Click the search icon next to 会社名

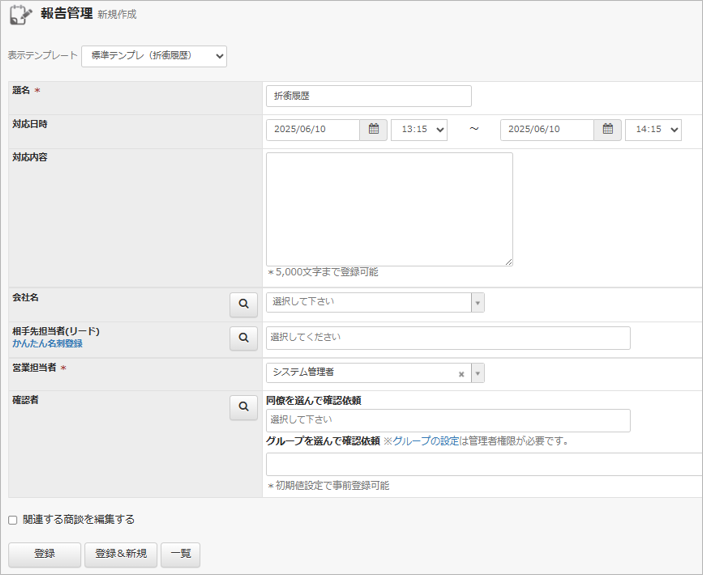point(243,303)
